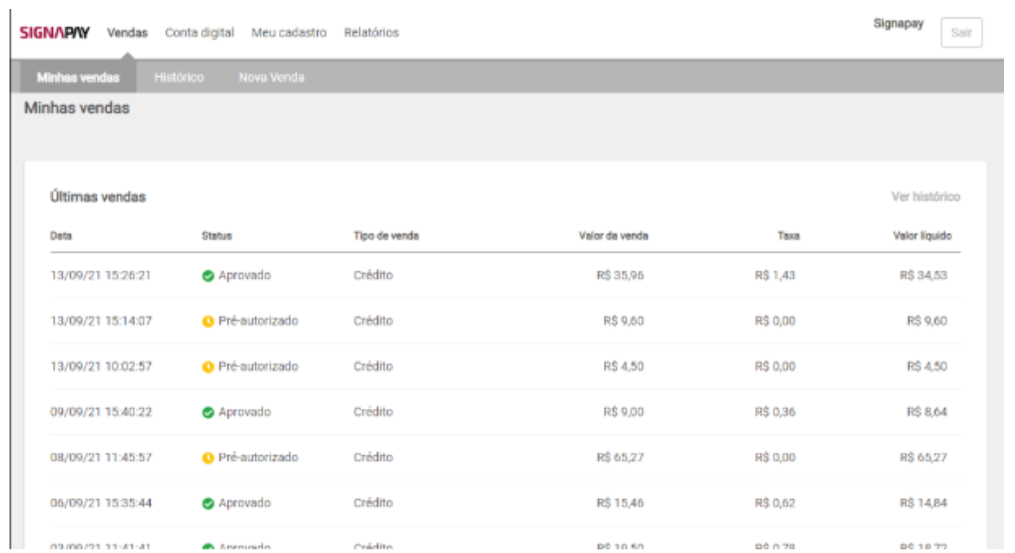Click orange status icon on 13/09/21 10:02:57 sale
The width and height of the screenshot is (1015, 553).
207,366
